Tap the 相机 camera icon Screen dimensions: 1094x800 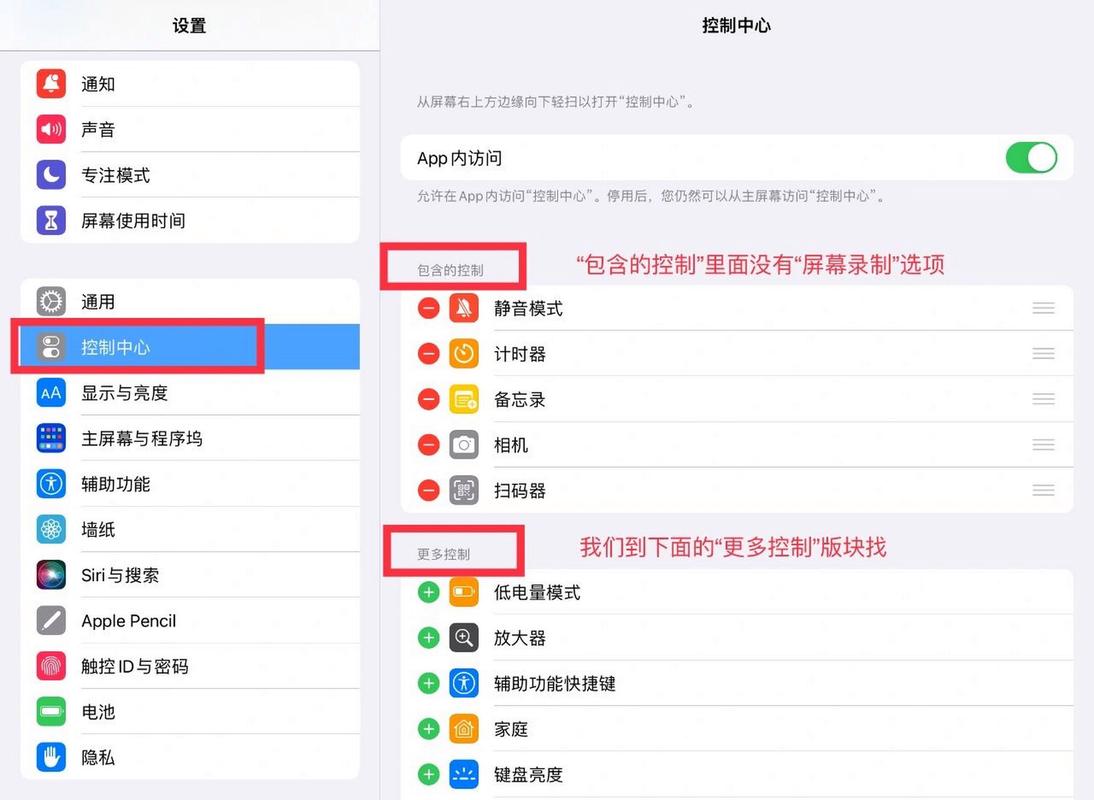(x=464, y=444)
